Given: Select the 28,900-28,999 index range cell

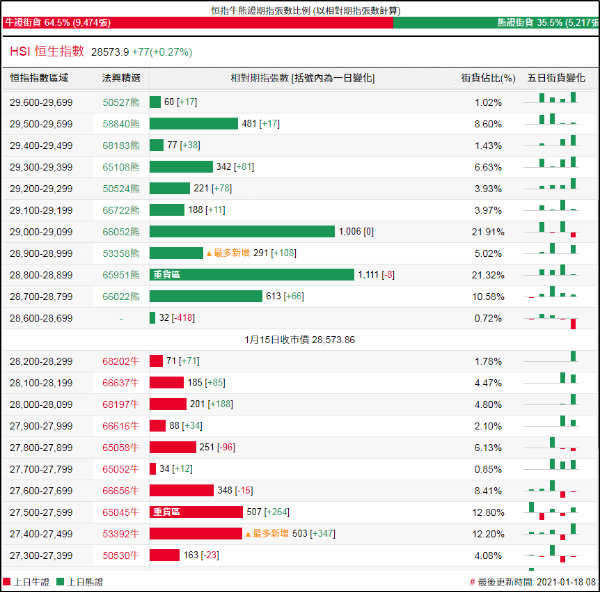Looking at the screenshot, I should click(x=41, y=253).
